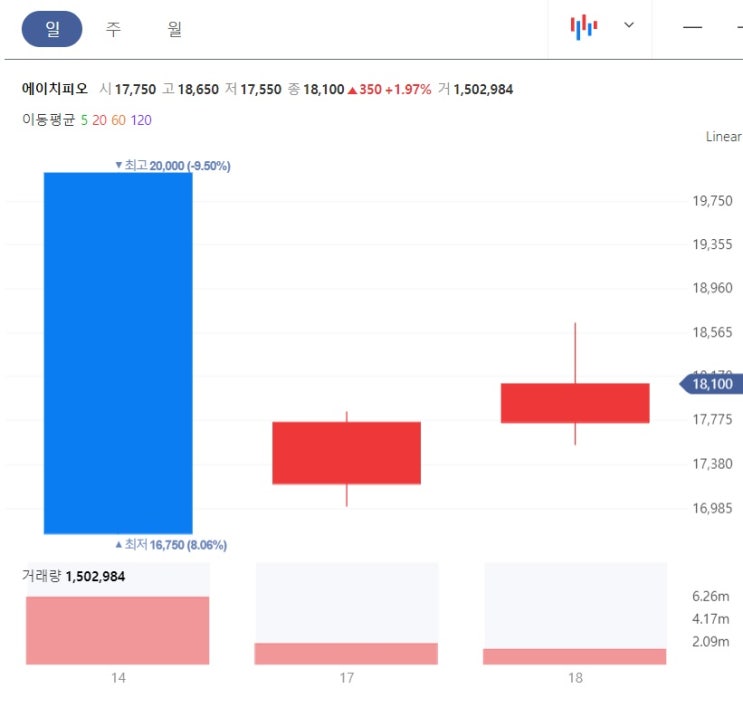The height and width of the screenshot is (708, 743).
Task: Click the 최고 20,000 high marker label
Action: [173, 165]
